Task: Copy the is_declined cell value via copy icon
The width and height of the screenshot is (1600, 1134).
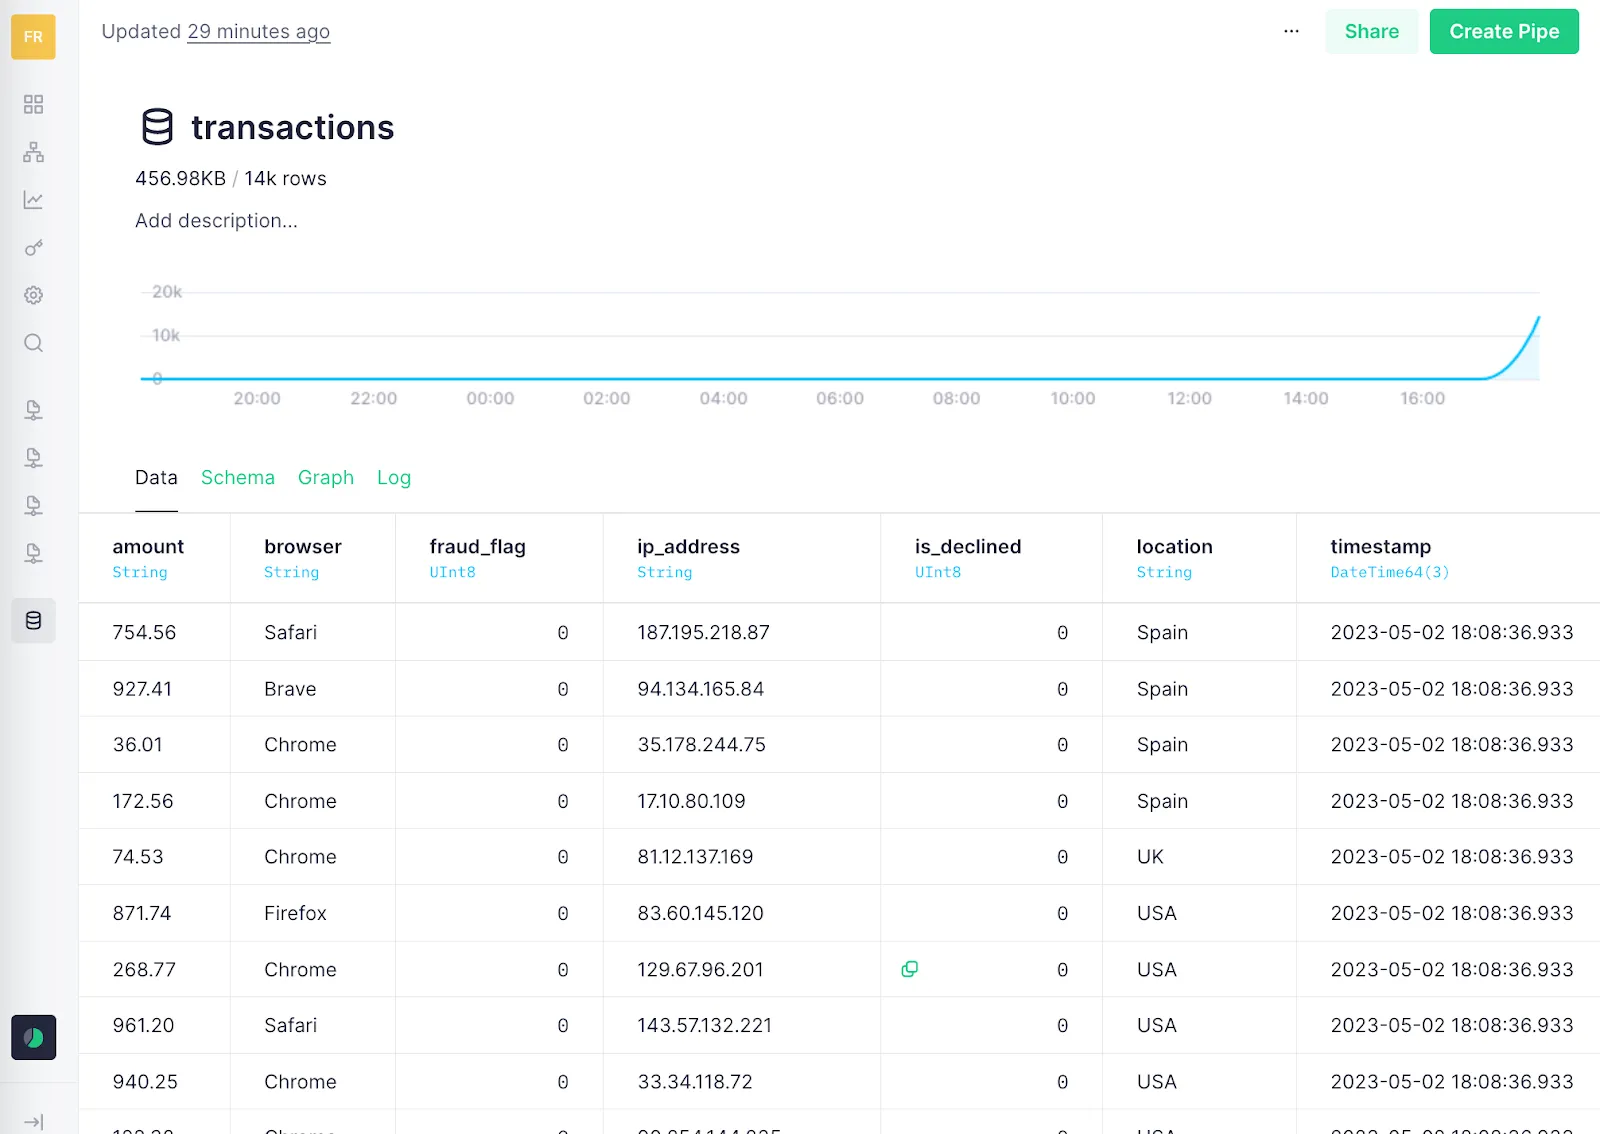Action: 909,969
